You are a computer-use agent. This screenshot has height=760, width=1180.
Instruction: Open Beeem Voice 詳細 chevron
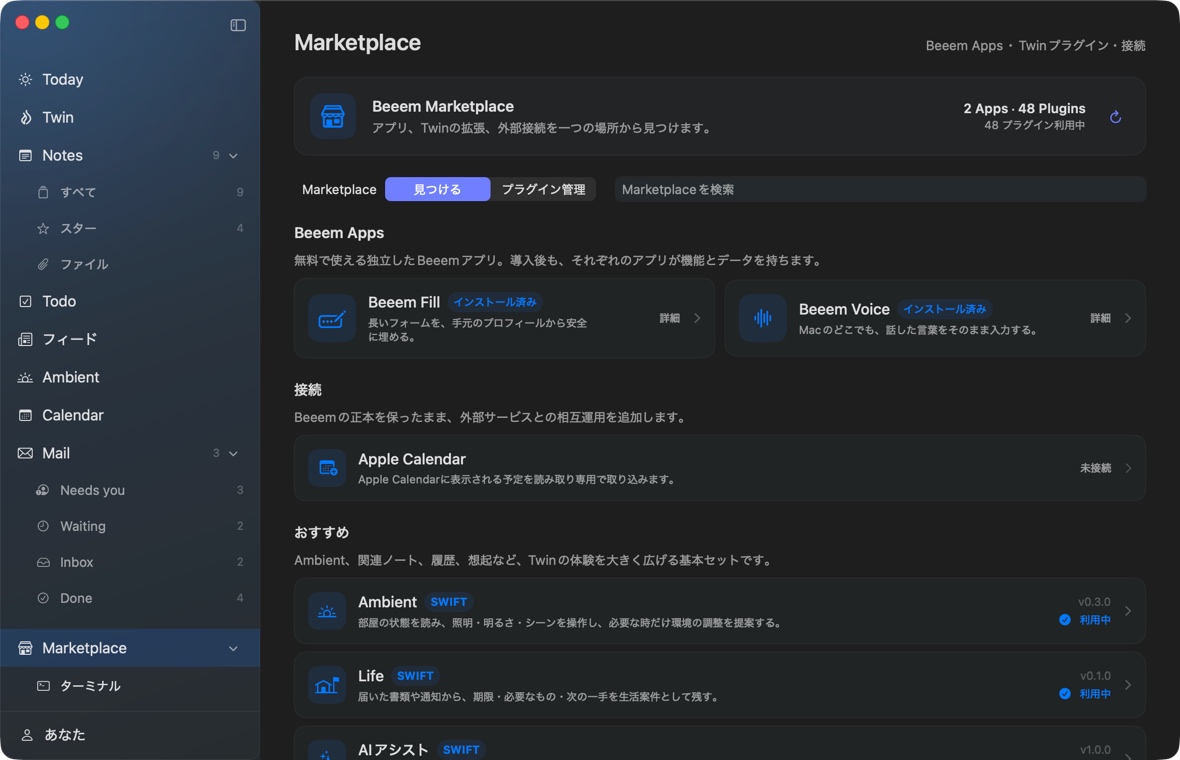[x=1127, y=318]
